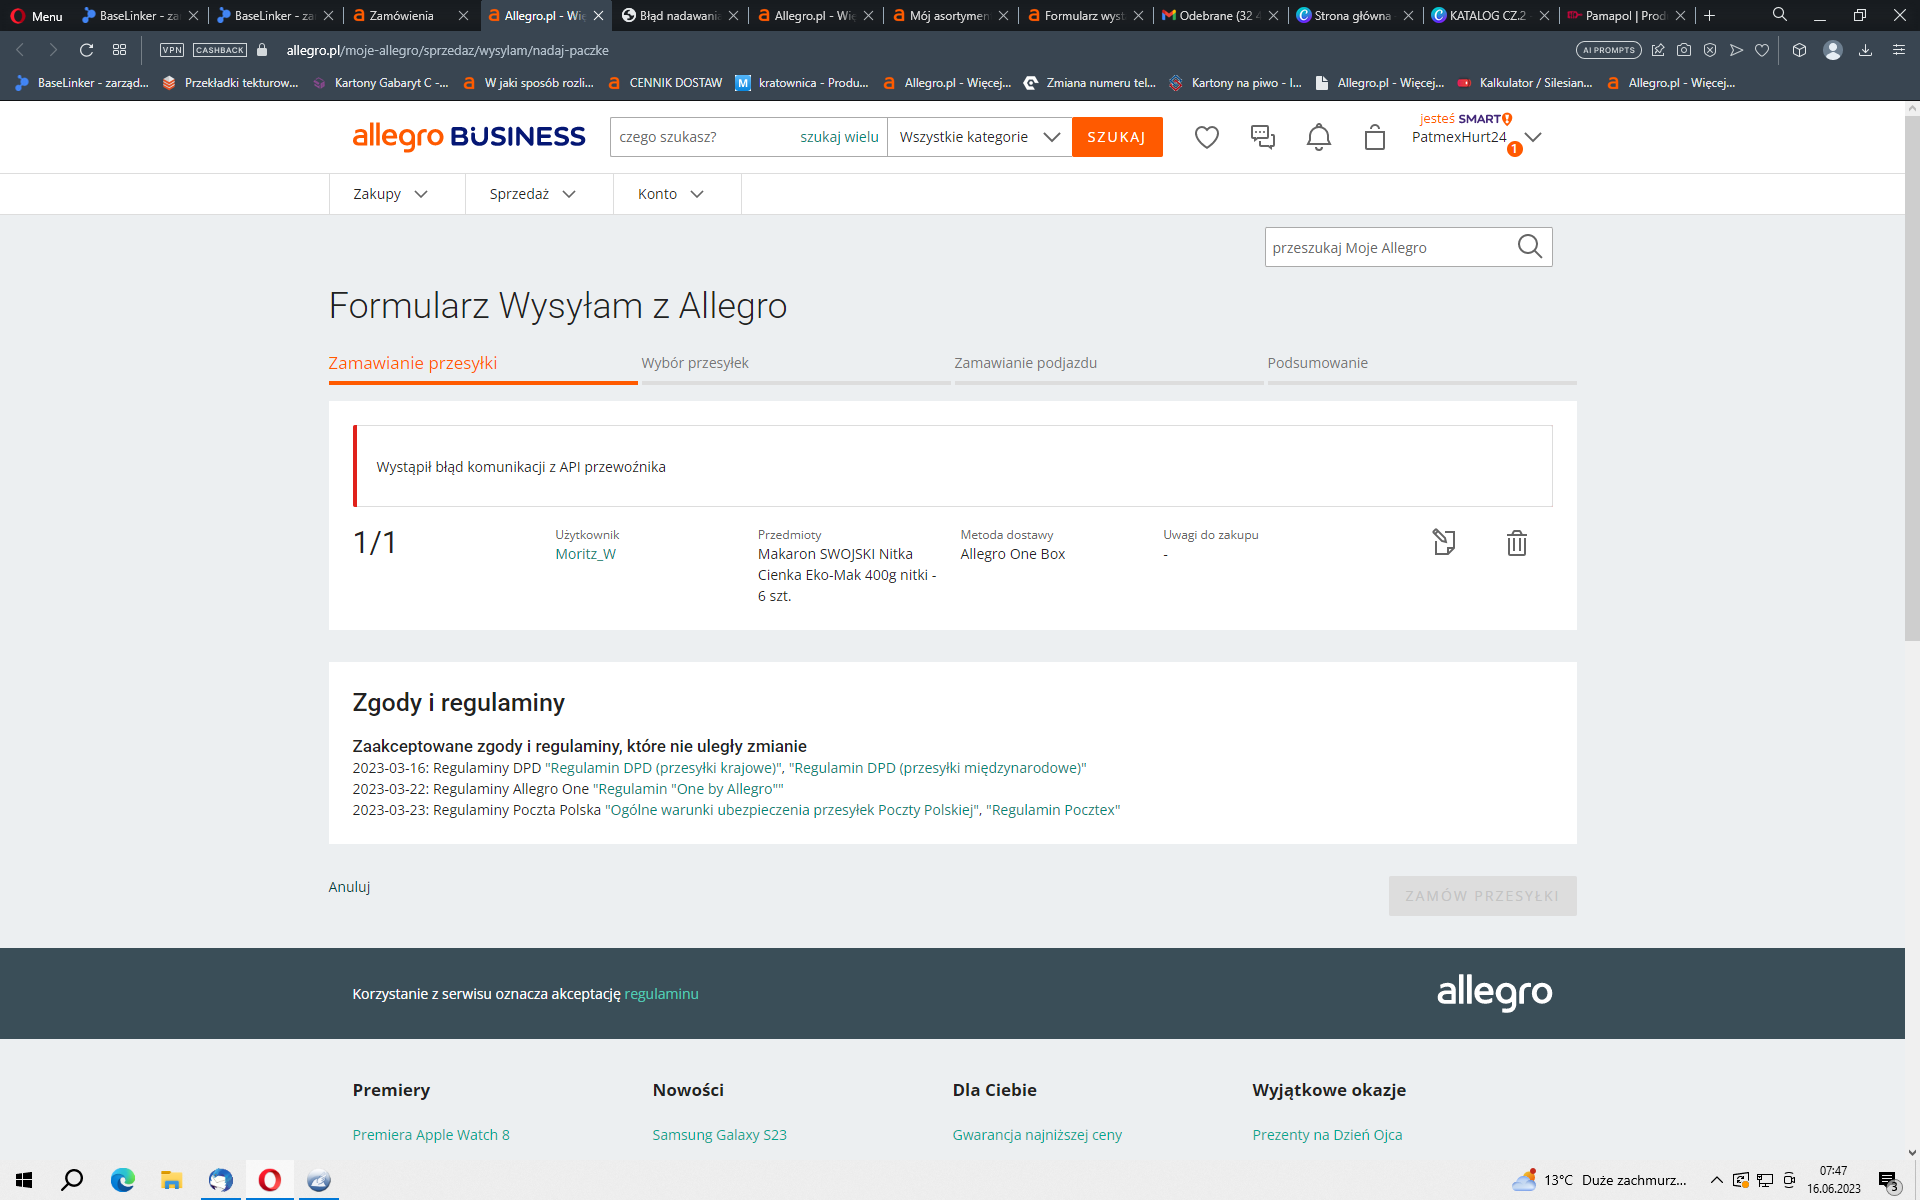
Task: Open Opera Menu button
Action: tap(37, 15)
